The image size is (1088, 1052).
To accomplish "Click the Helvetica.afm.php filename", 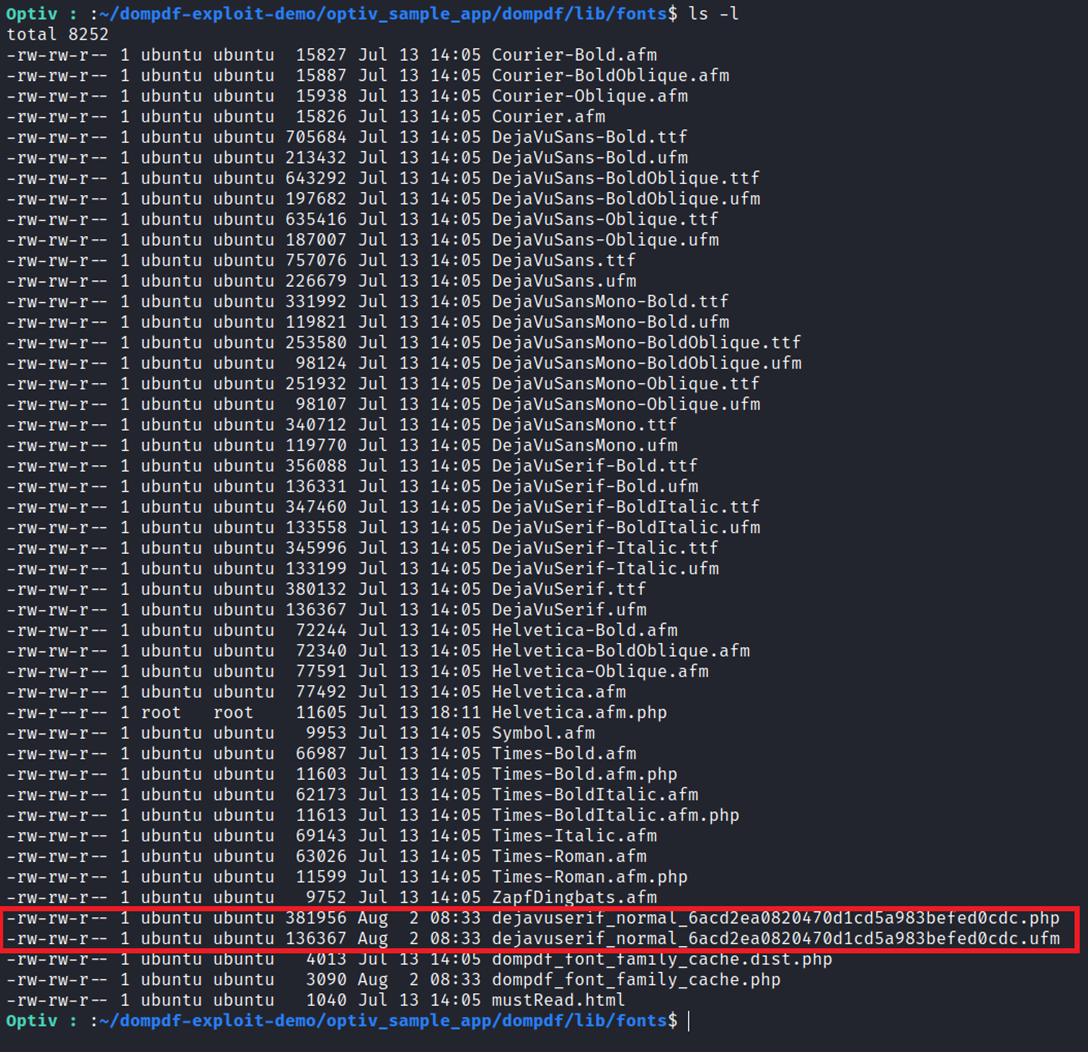I will [579, 713].
